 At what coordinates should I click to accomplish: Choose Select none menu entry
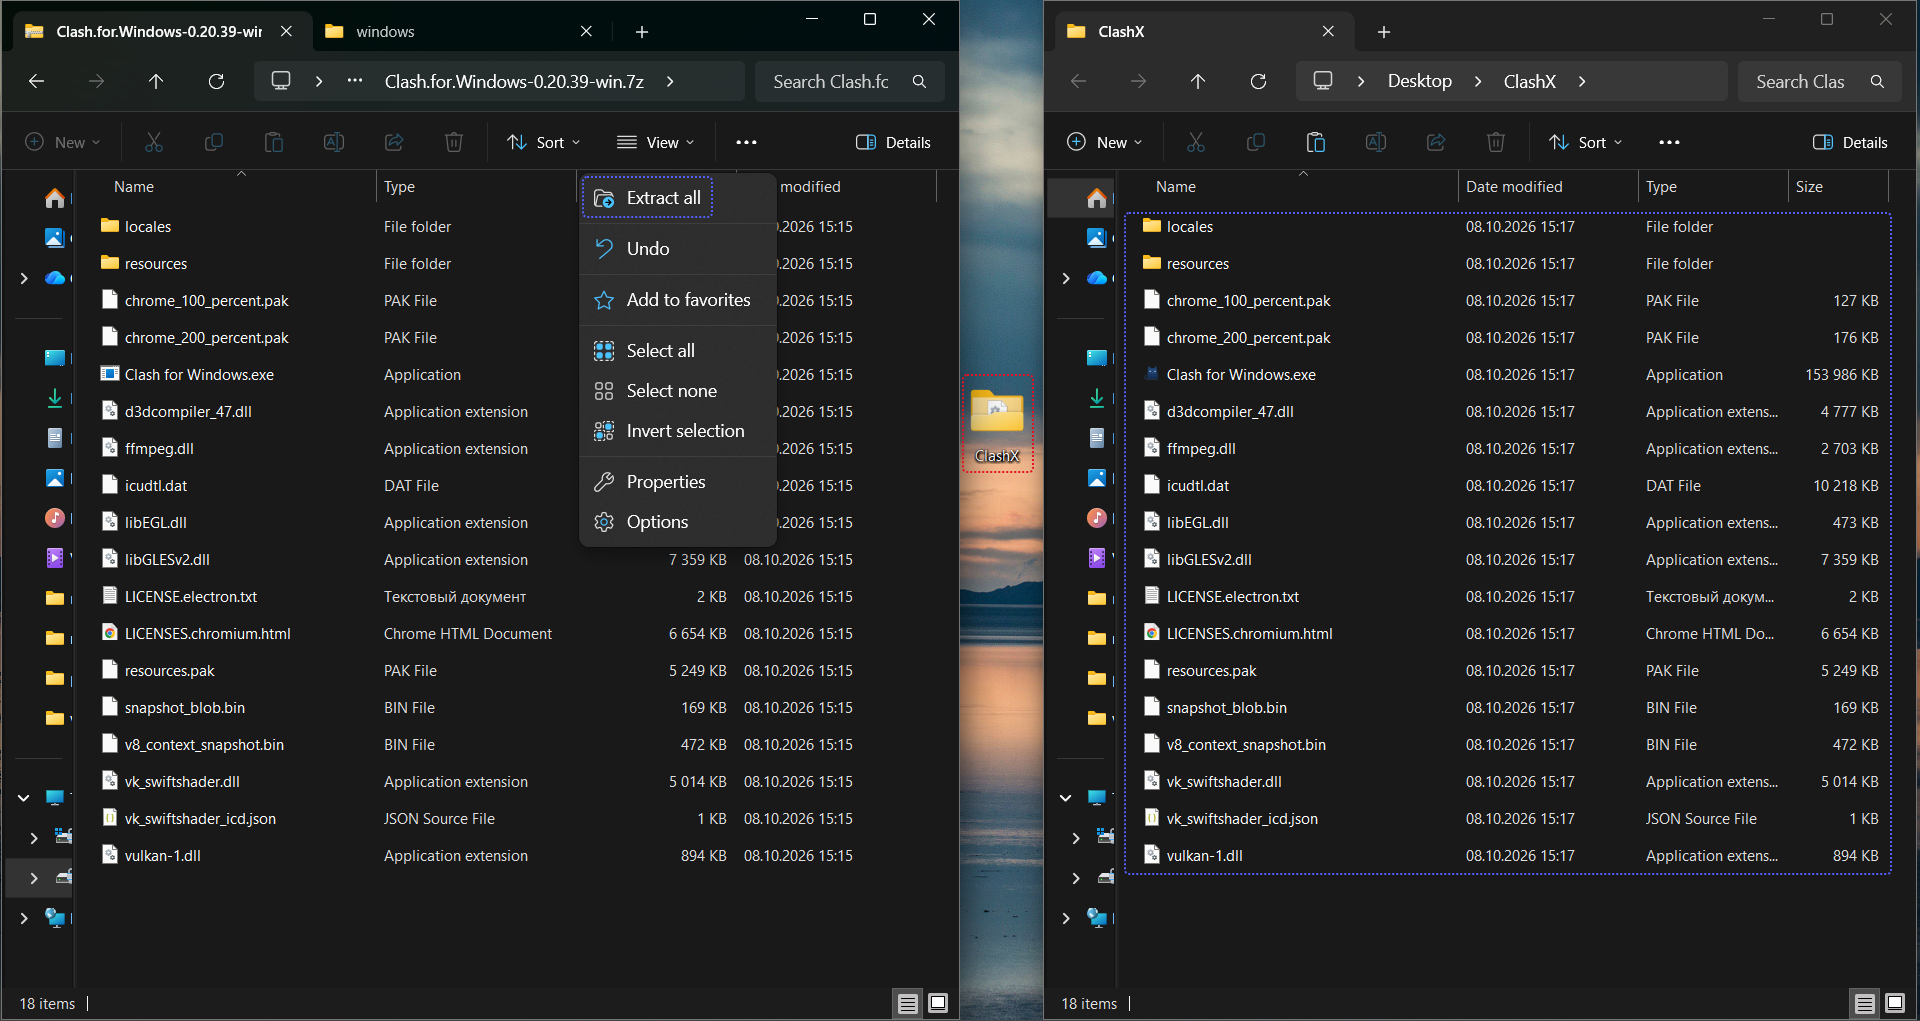click(x=678, y=391)
